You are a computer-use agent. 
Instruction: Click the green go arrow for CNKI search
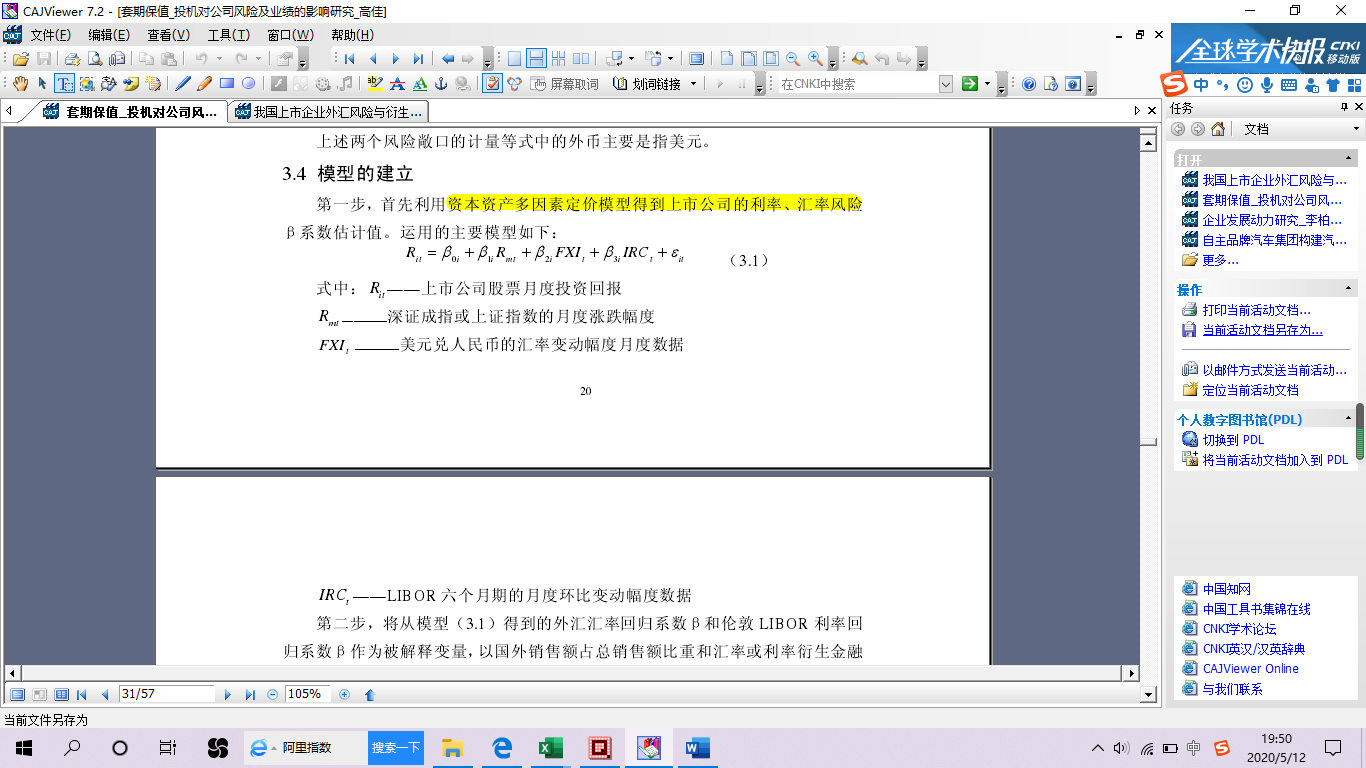(969, 84)
